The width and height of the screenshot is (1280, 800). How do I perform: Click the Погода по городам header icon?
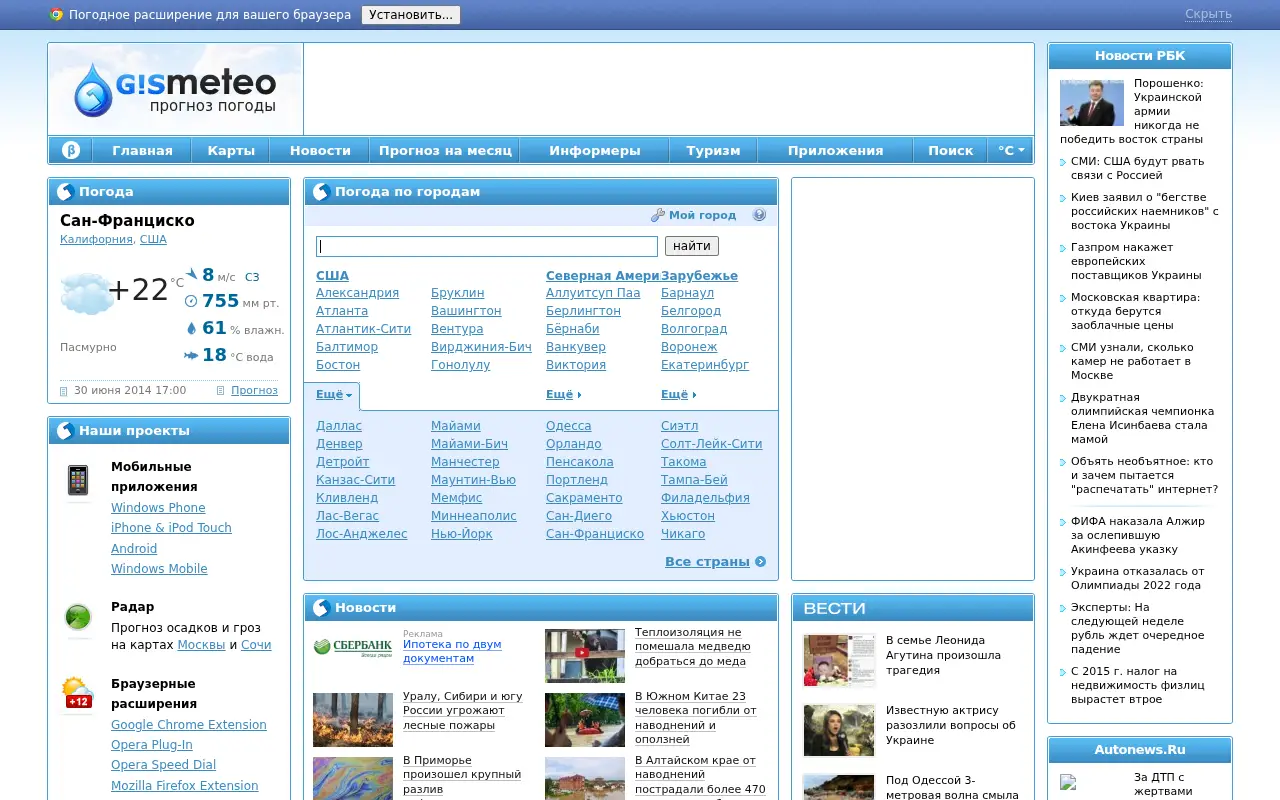click(x=321, y=192)
